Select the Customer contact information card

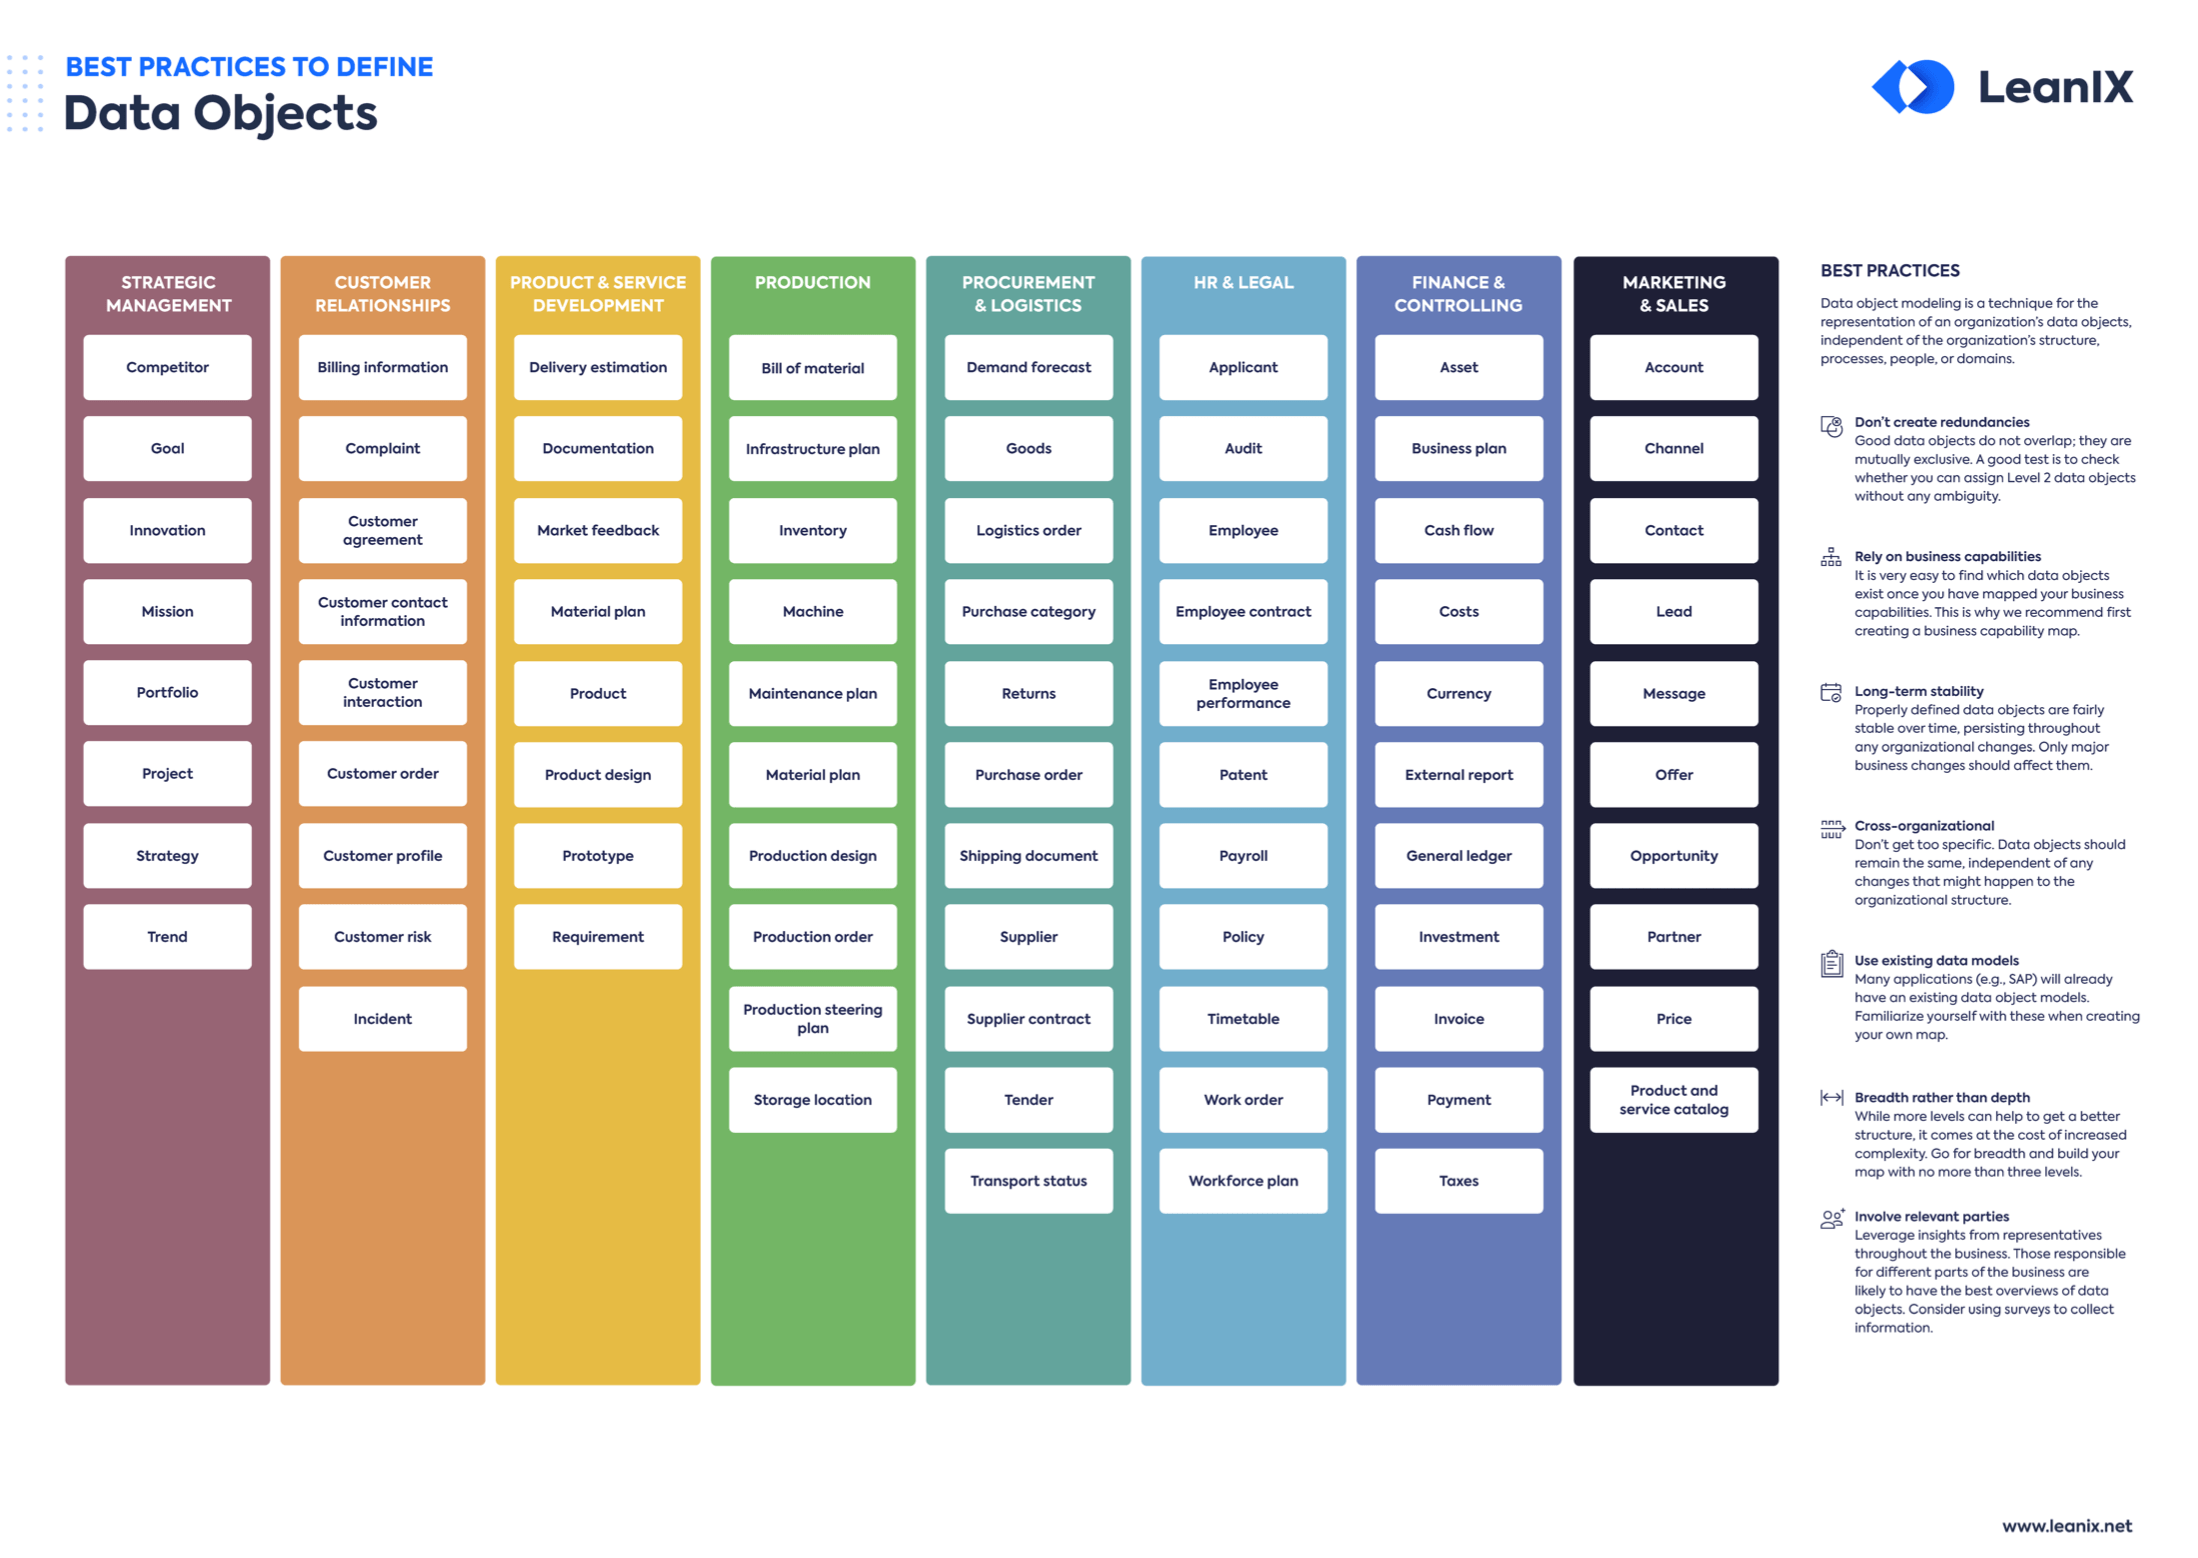382,611
